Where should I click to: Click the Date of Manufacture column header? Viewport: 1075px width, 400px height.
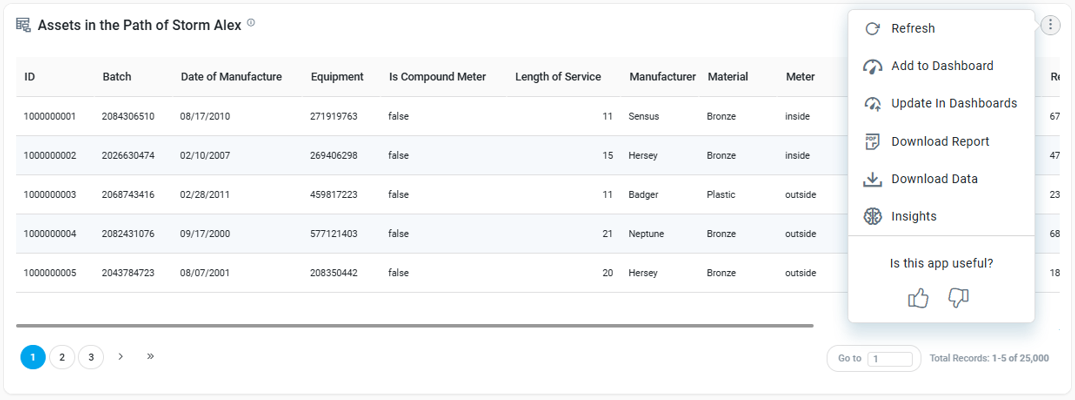231,77
